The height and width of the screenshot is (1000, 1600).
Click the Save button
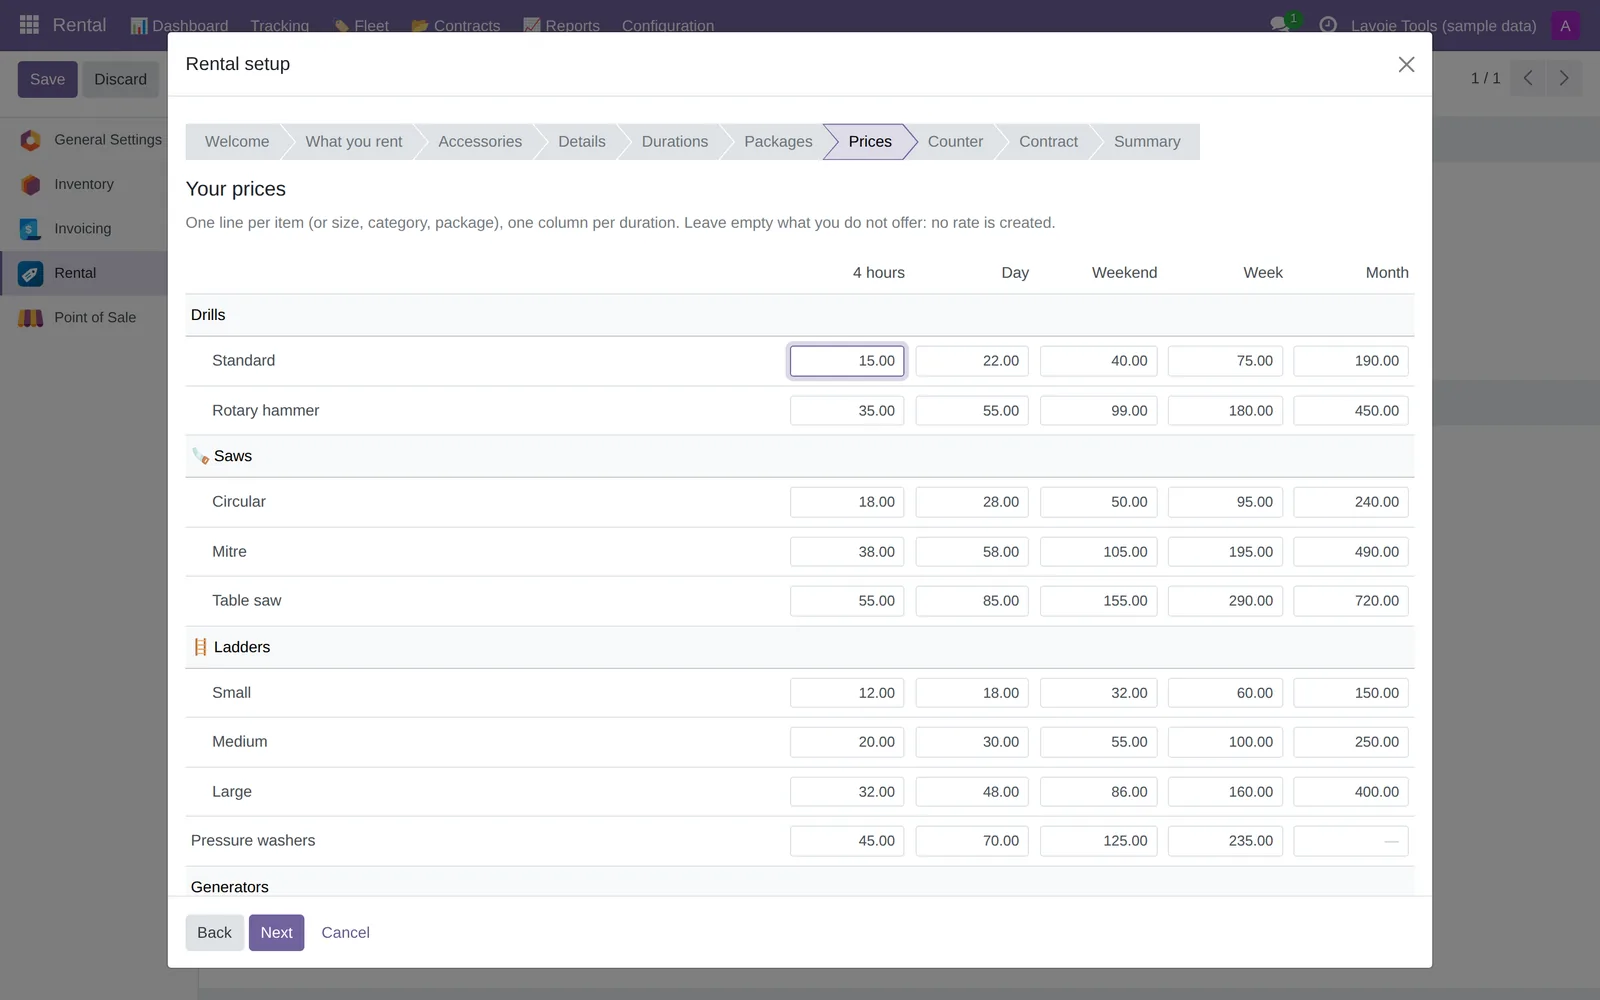coord(47,79)
